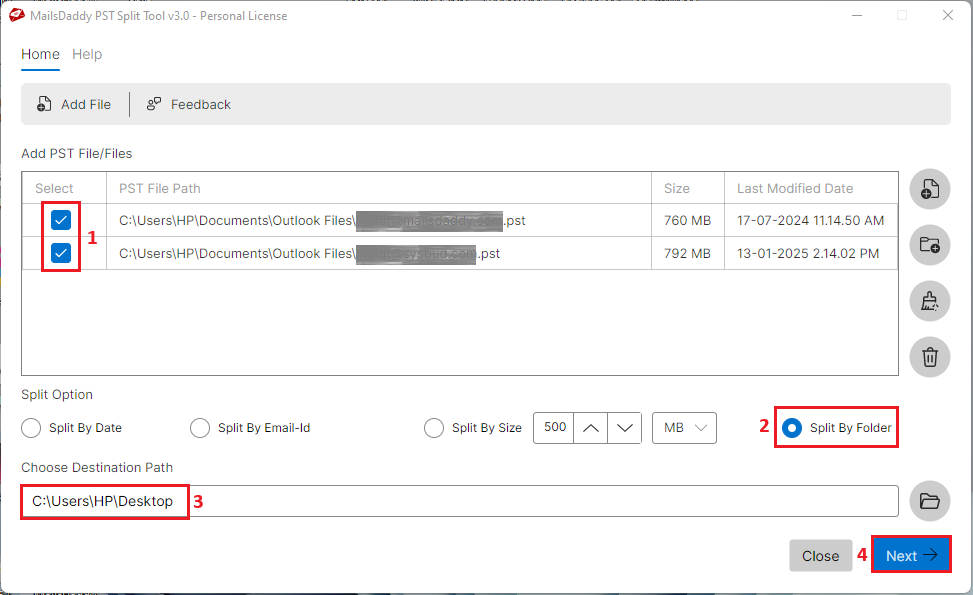Select the 792 MB size cell
Viewport: 973px width, 595px height.
click(x=688, y=254)
